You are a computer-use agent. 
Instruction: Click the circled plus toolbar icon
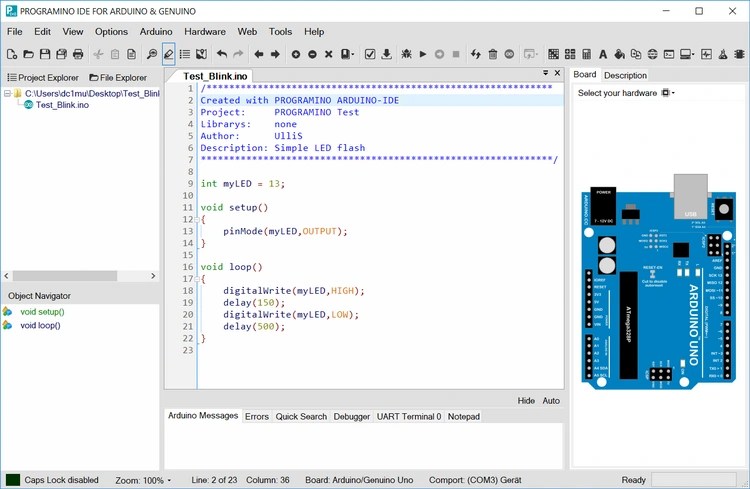pos(296,55)
